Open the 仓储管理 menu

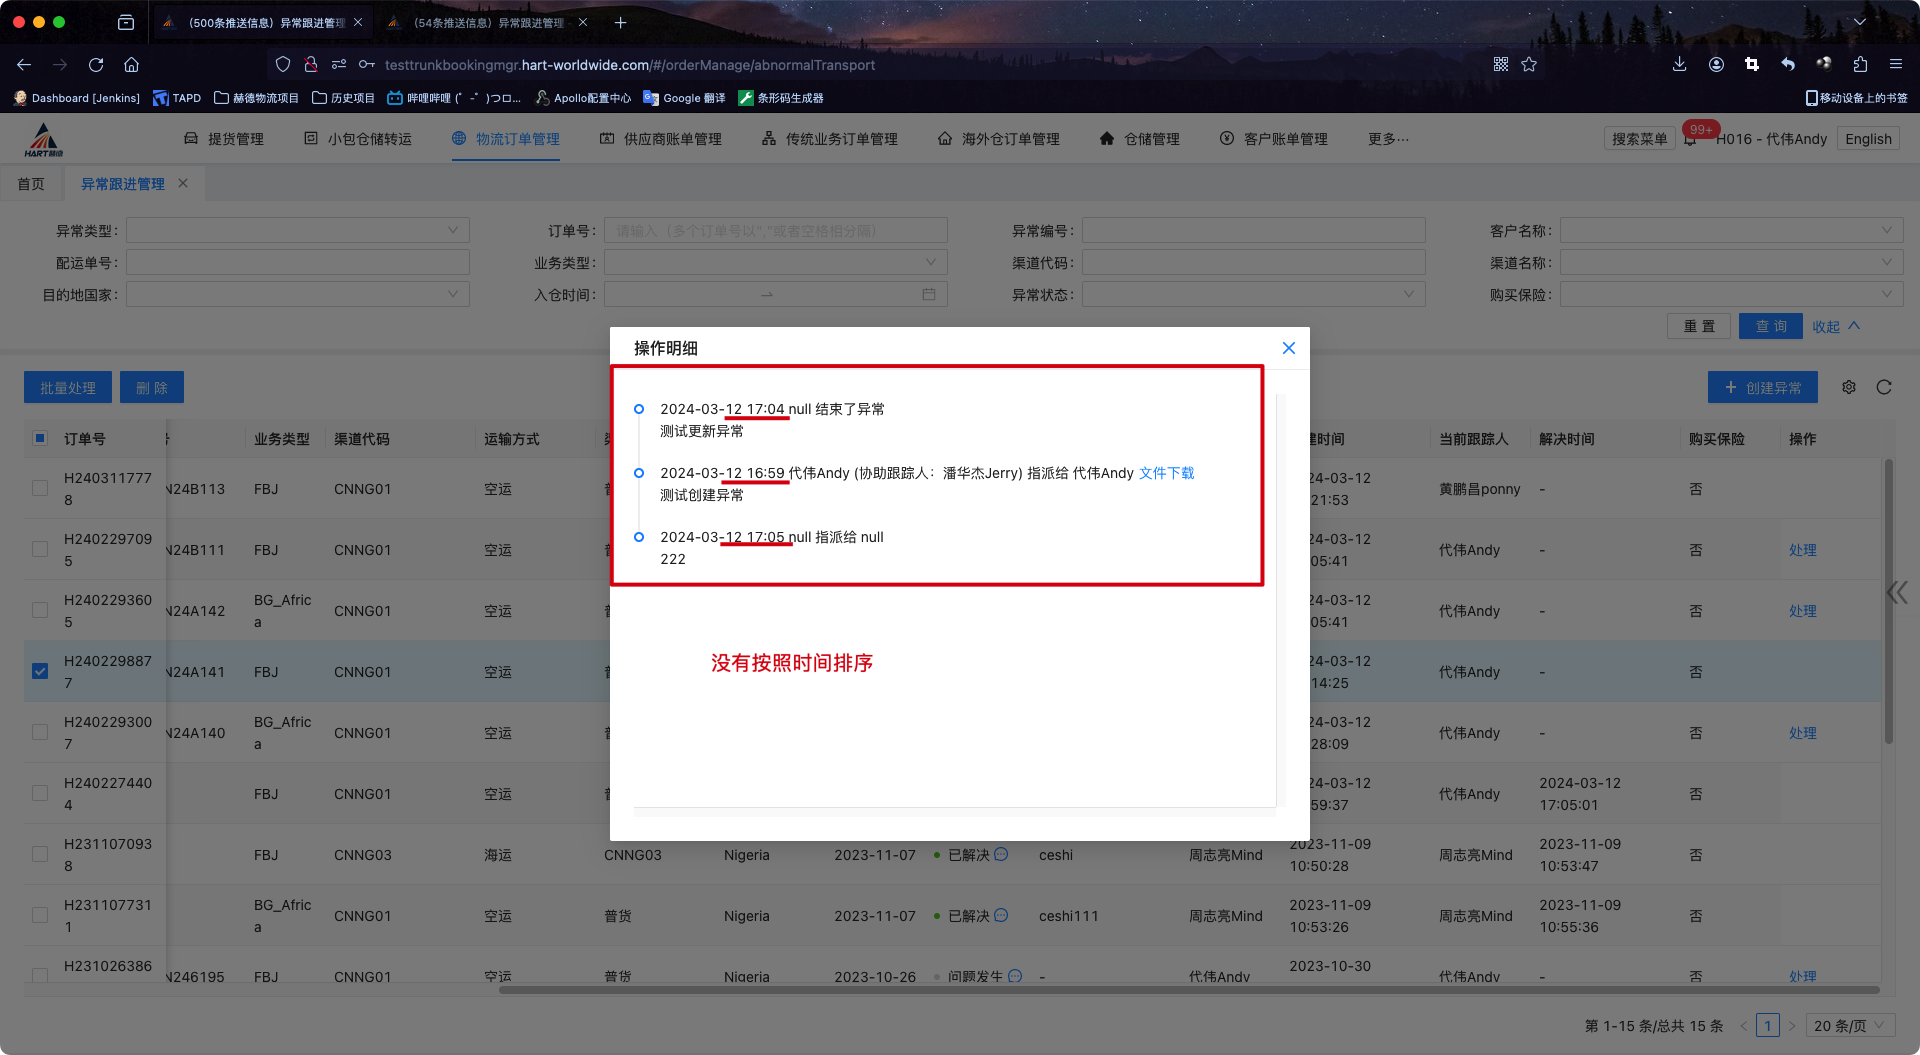[1139, 139]
